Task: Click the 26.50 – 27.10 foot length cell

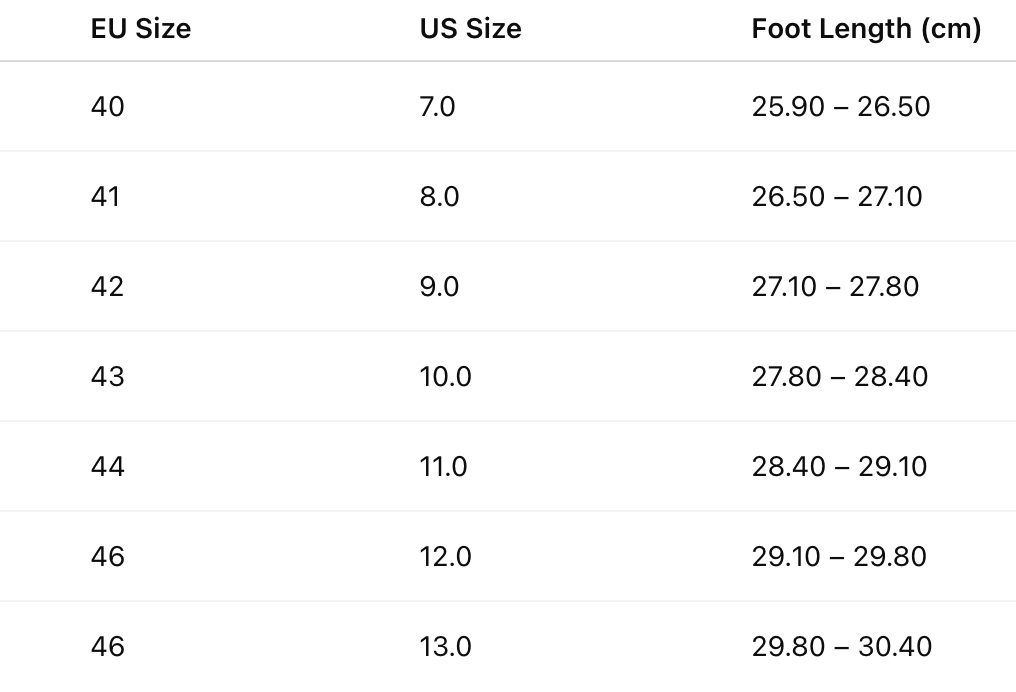Action: coord(837,196)
